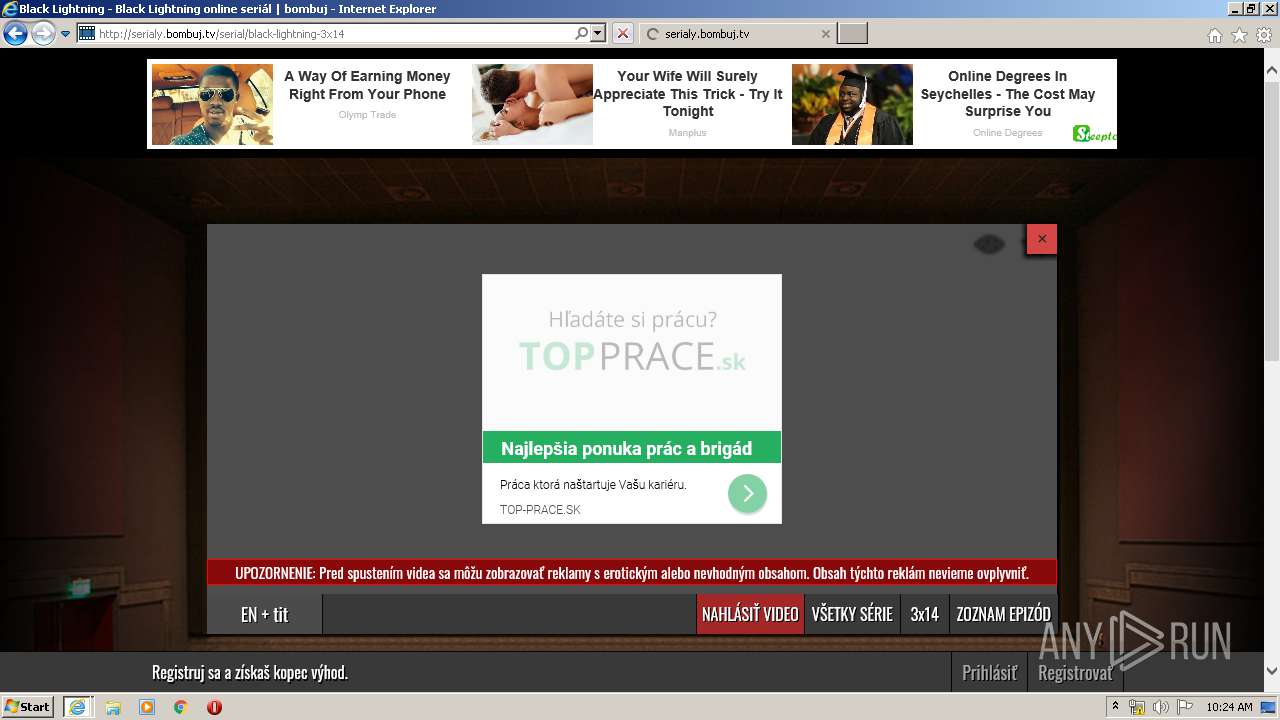
Task: Open 'Online Degrees In Seychelles' ad
Action: tap(1008, 93)
